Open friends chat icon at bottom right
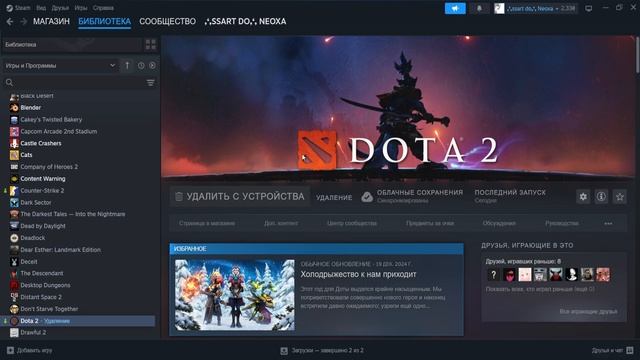This screenshot has height=360, width=640. click(630, 350)
